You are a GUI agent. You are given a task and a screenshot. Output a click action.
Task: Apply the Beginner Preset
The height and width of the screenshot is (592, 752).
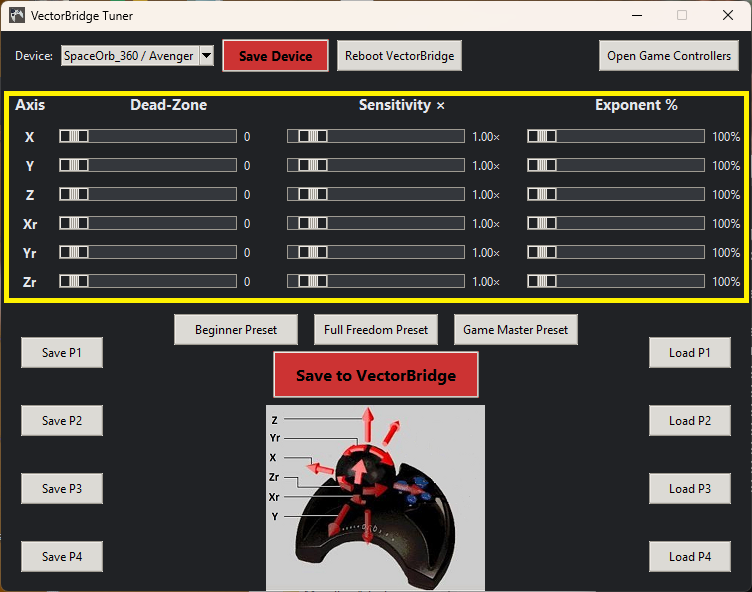tap(238, 329)
